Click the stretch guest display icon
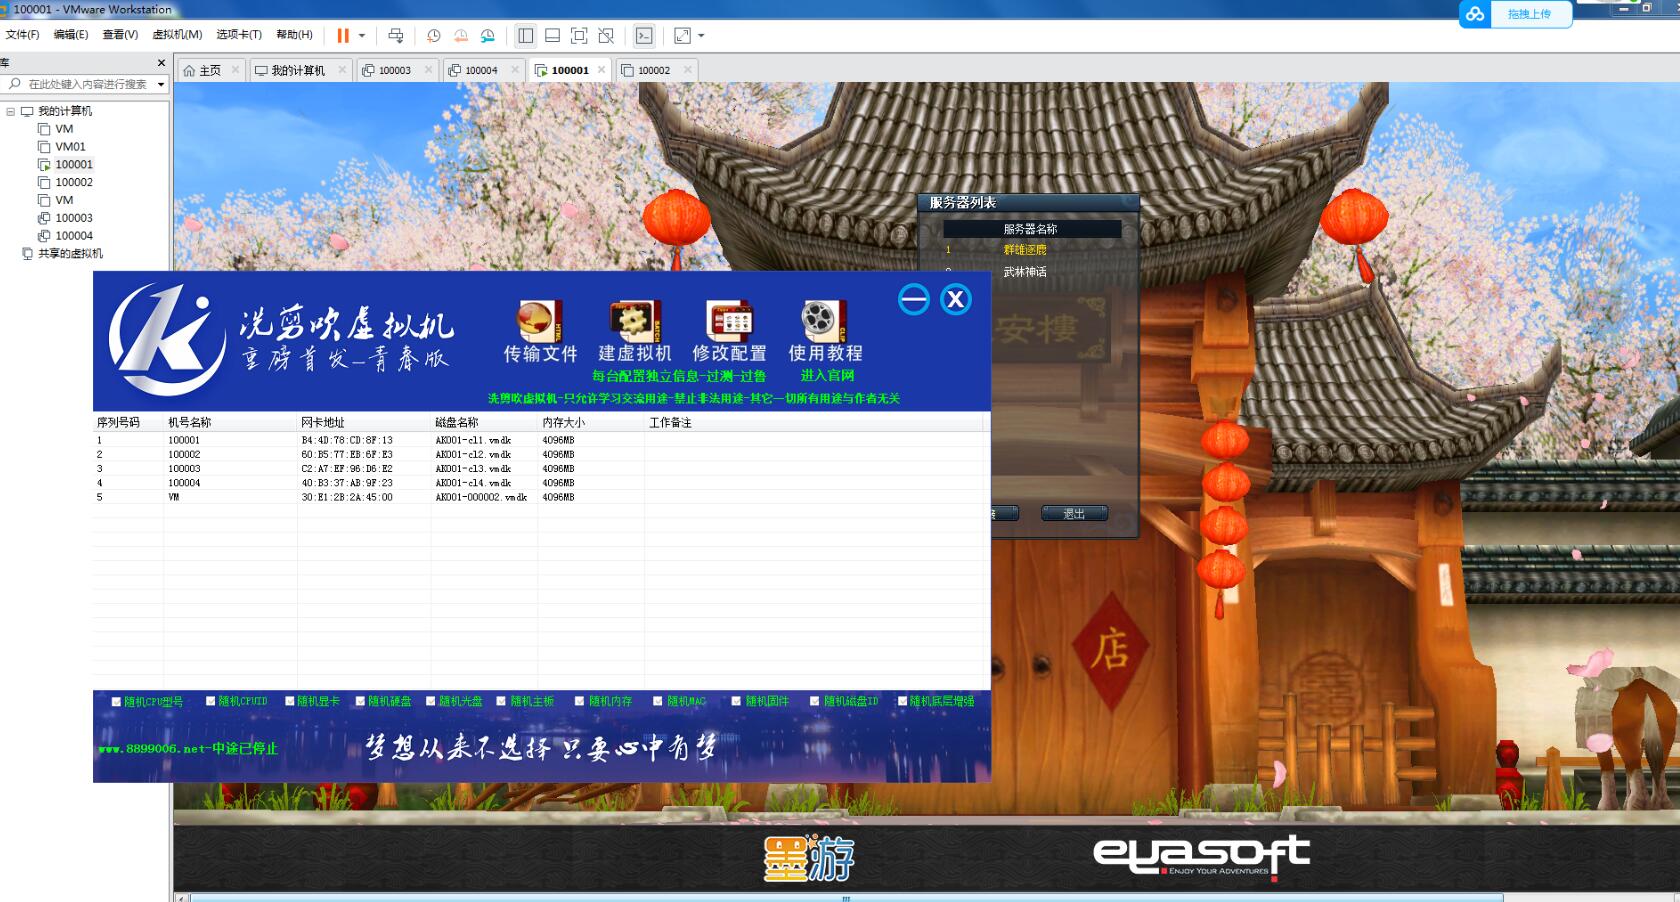 pyautogui.click(x=682, y=36)
